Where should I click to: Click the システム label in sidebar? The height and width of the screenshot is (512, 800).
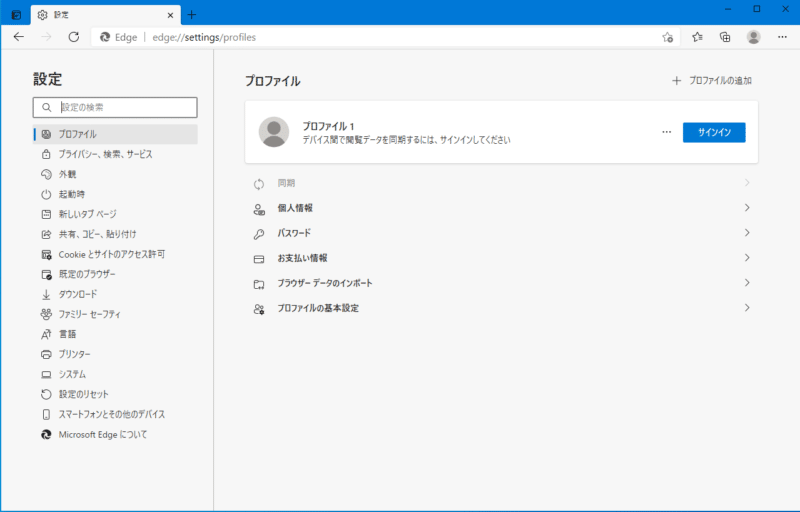click(72, 374)
